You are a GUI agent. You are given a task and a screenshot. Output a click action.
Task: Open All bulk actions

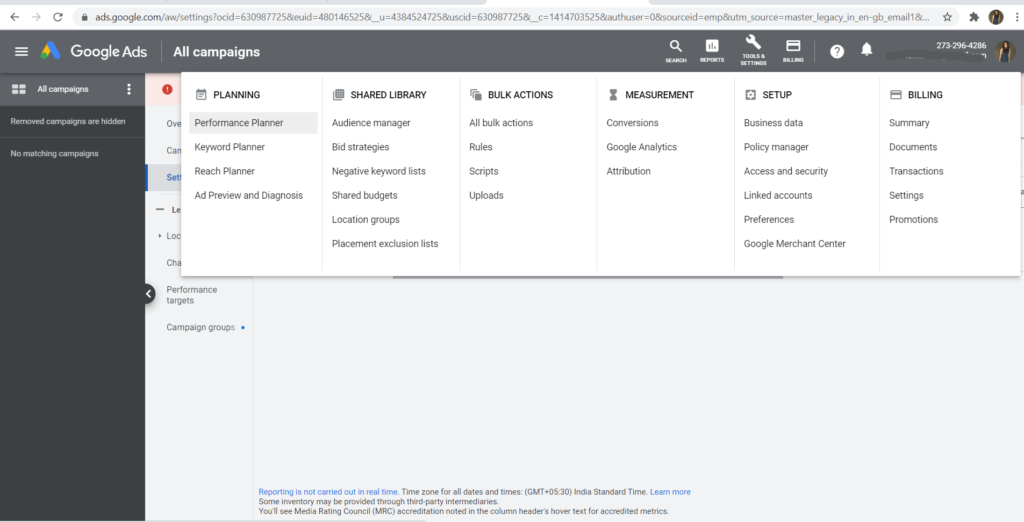[x=501, y=123]
